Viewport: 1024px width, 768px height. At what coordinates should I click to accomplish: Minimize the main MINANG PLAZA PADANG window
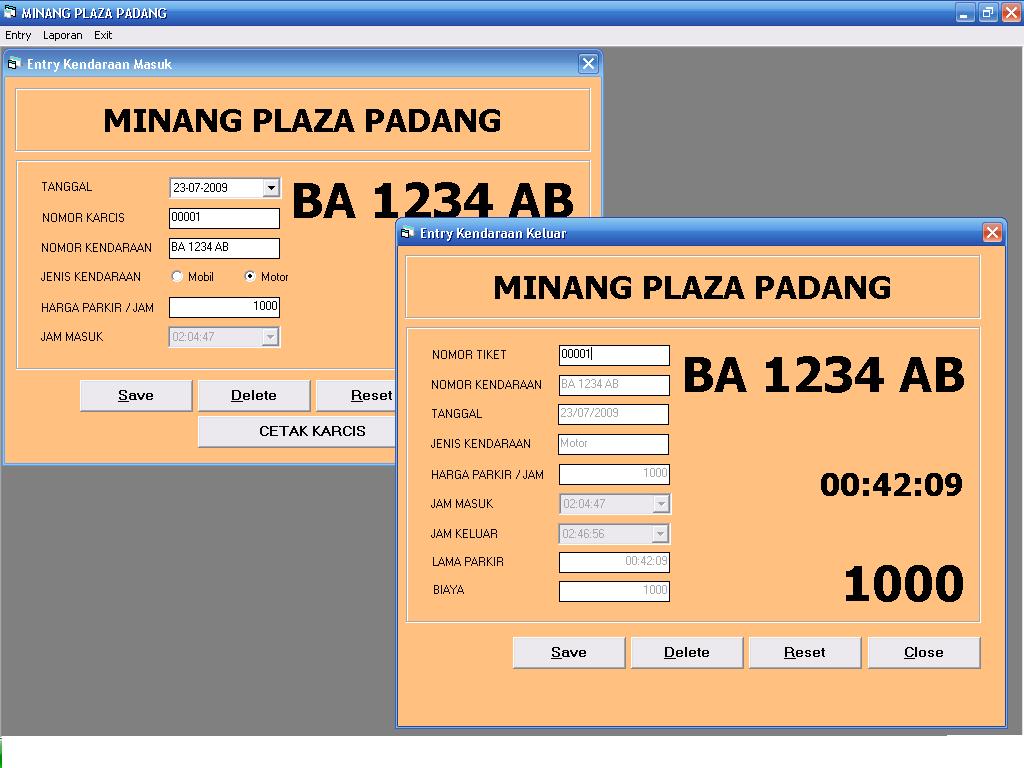965,12
